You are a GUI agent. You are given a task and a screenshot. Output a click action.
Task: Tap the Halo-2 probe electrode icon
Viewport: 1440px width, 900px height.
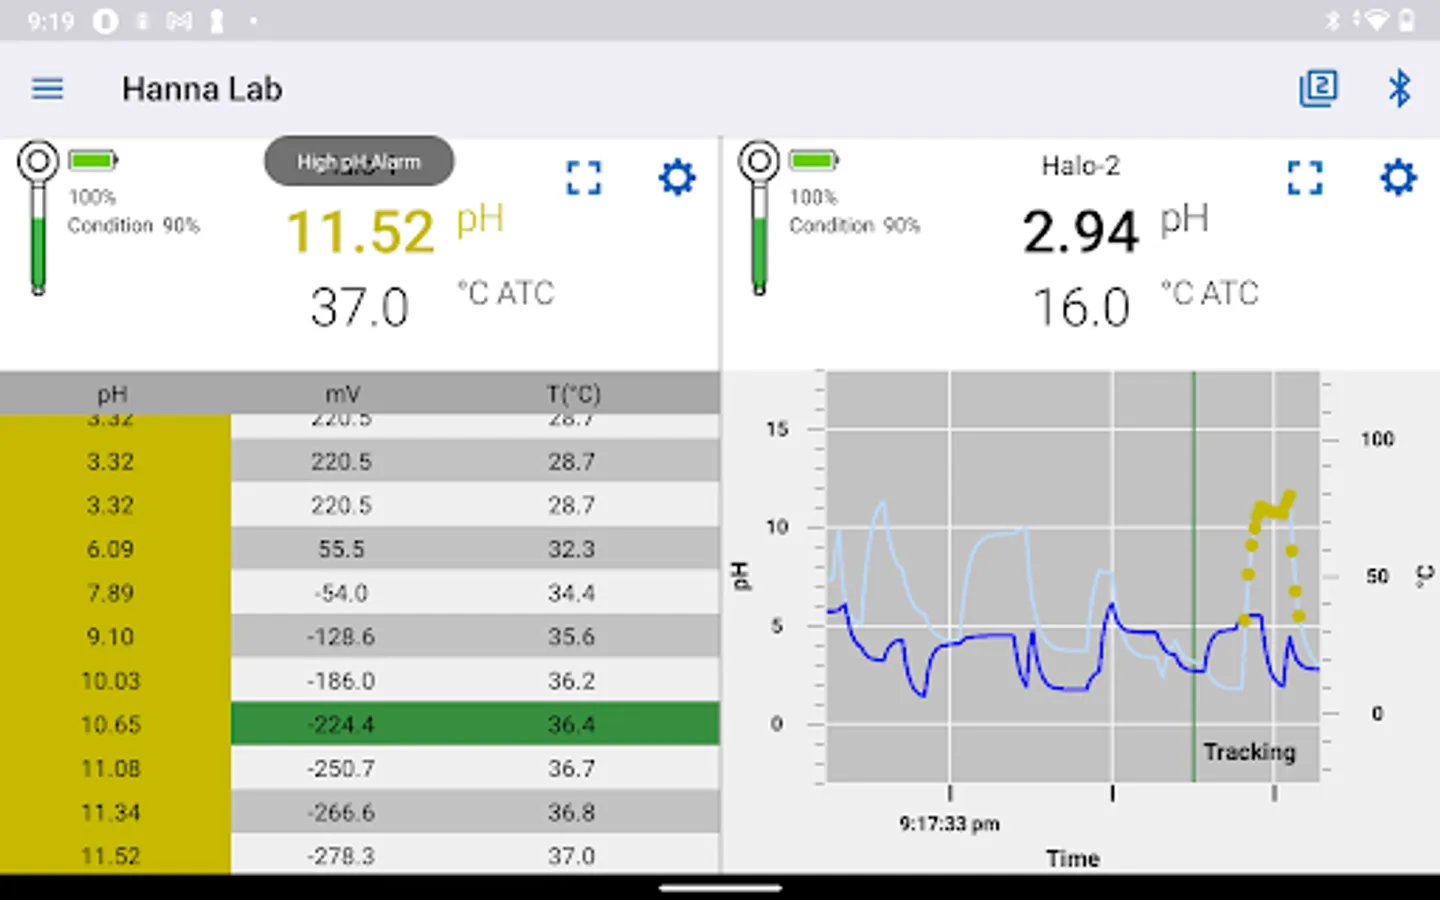point(759,218)
